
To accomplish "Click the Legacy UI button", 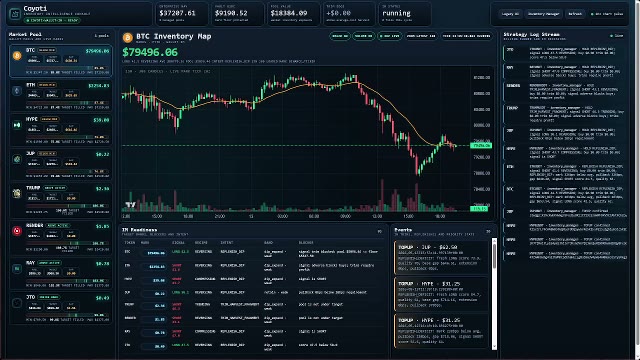I will click(x=510, y=14).
